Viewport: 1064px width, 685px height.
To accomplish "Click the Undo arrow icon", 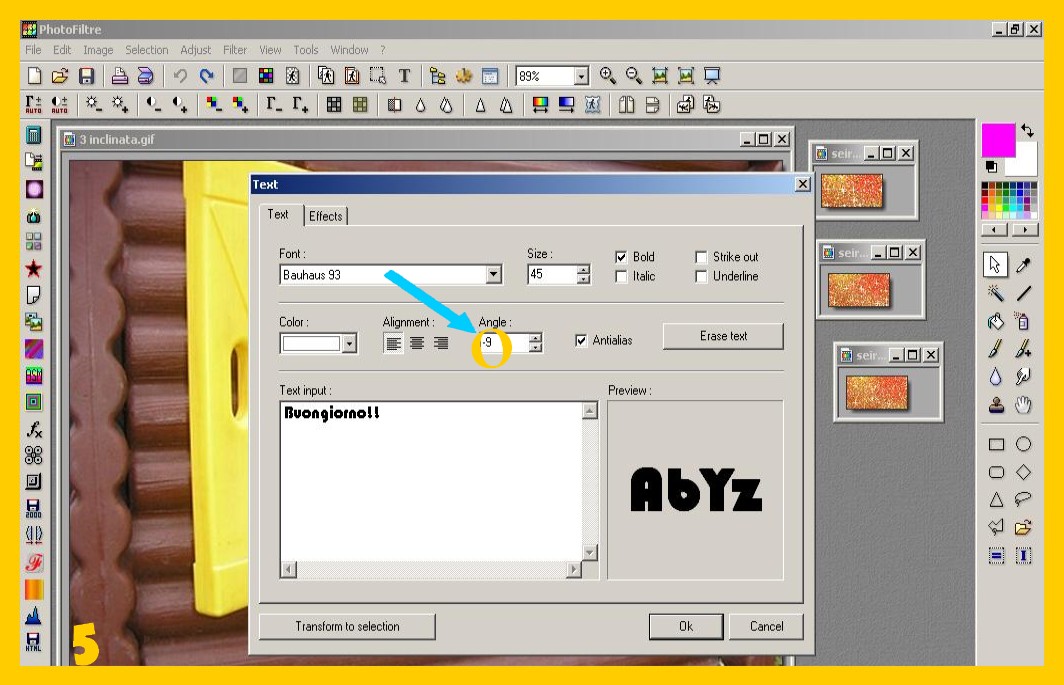I will [x=180, y=76].
